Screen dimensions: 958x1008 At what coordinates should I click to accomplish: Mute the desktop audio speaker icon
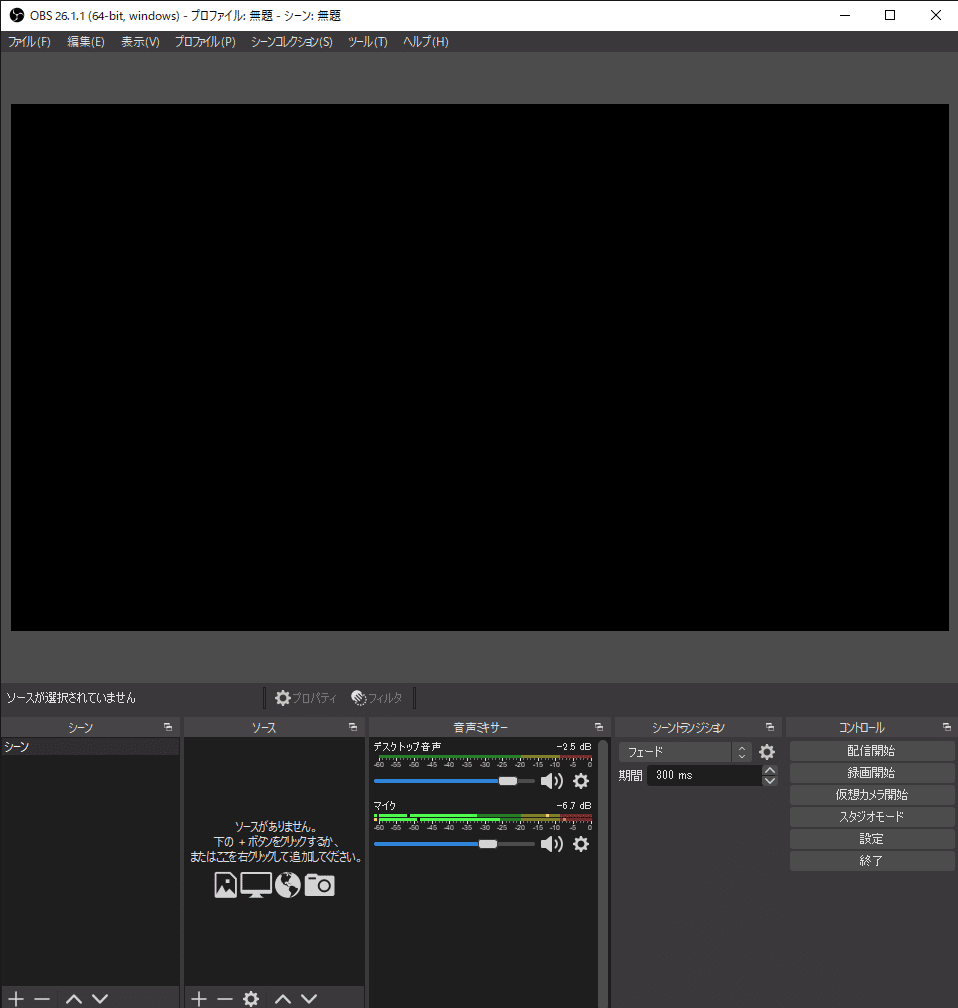point(552,781)
